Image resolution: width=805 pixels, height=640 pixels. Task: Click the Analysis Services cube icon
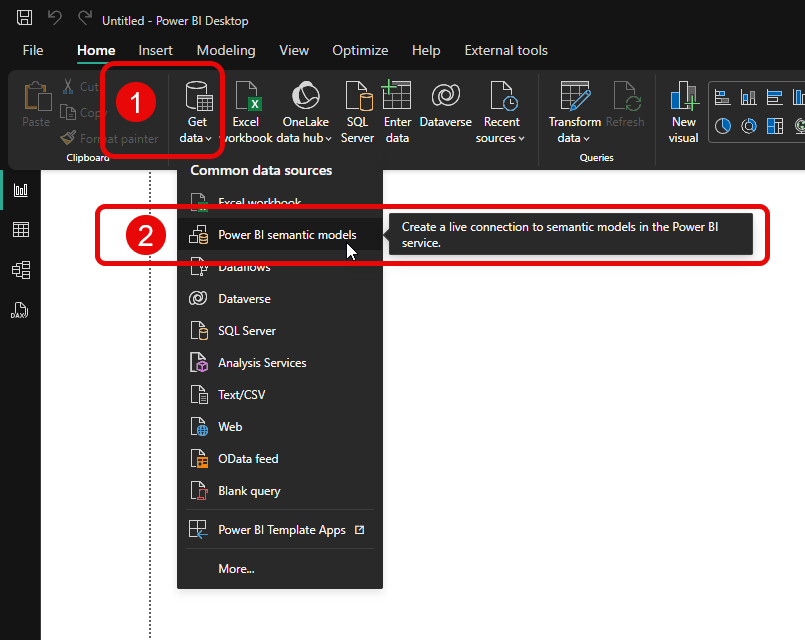point(199,362)
